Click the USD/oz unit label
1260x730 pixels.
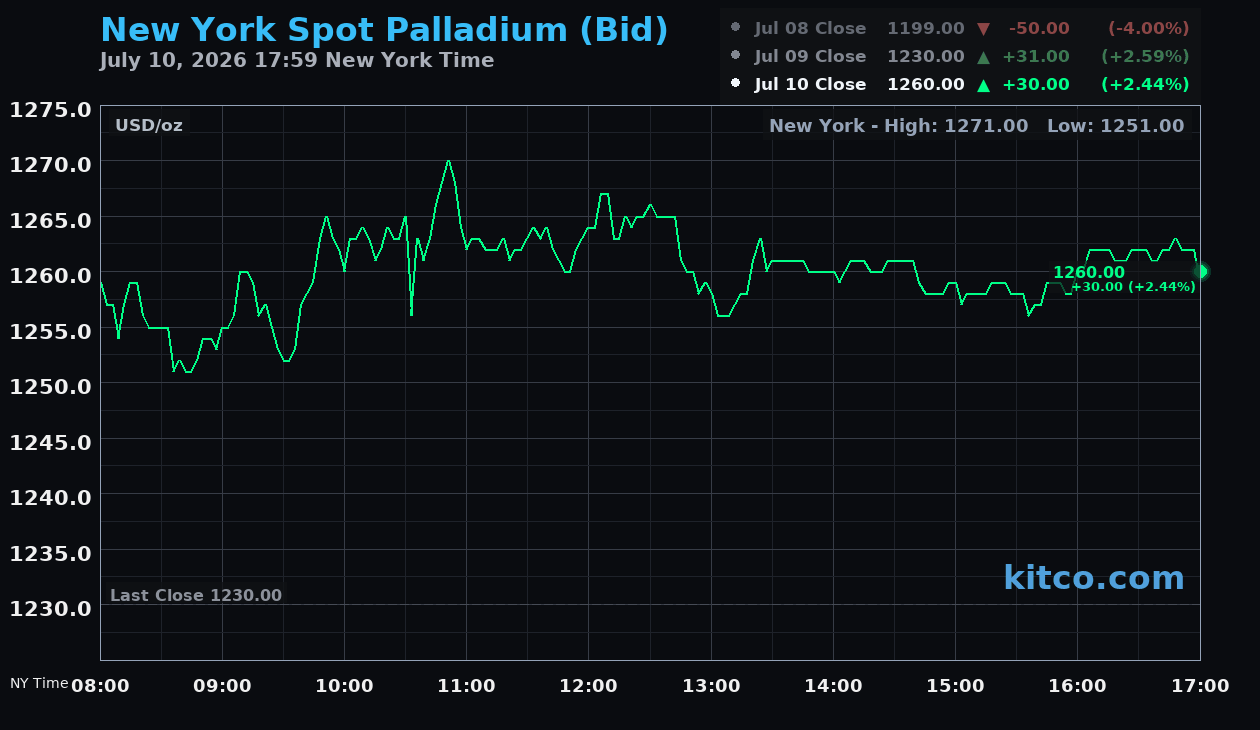[x=149, y=125]
